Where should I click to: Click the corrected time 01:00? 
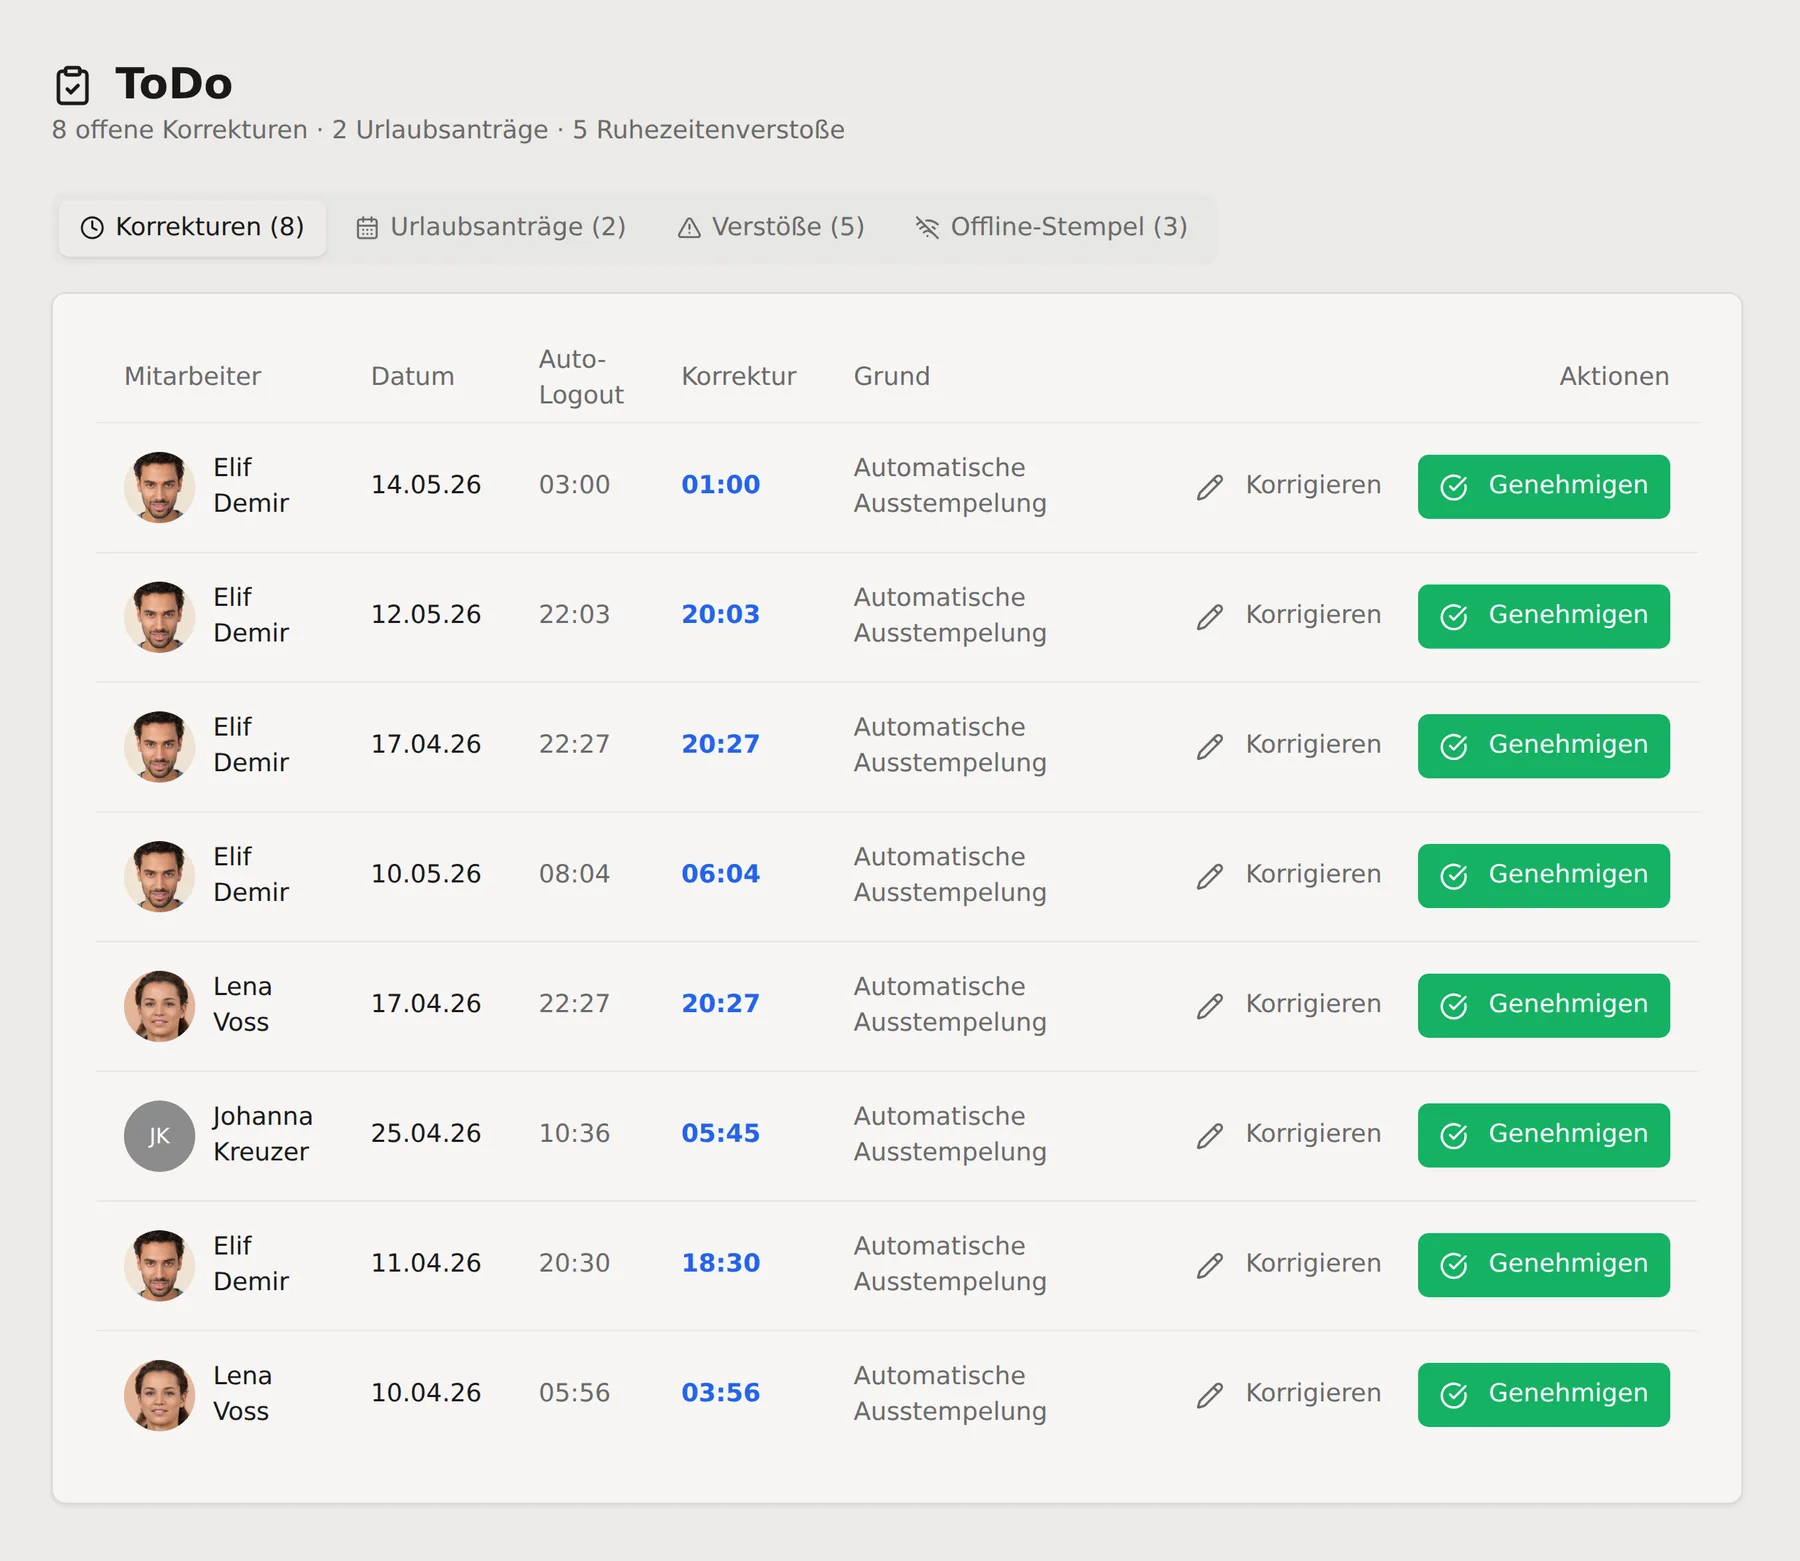click(720, 485)
